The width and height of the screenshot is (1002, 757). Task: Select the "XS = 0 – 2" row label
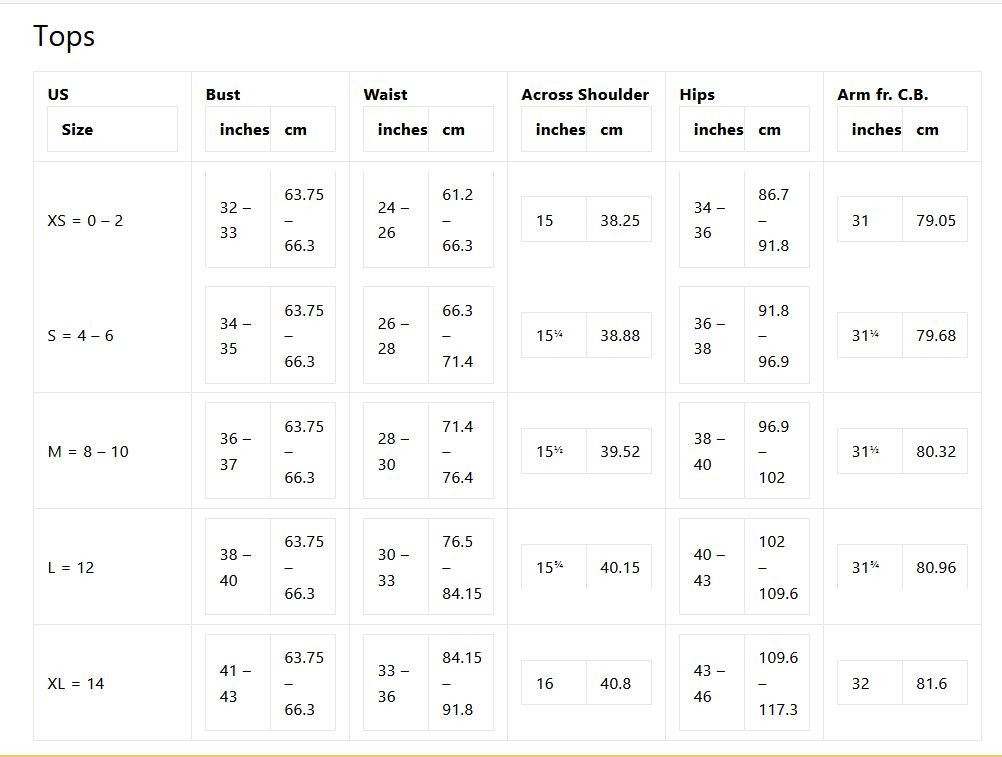point(86,220)
